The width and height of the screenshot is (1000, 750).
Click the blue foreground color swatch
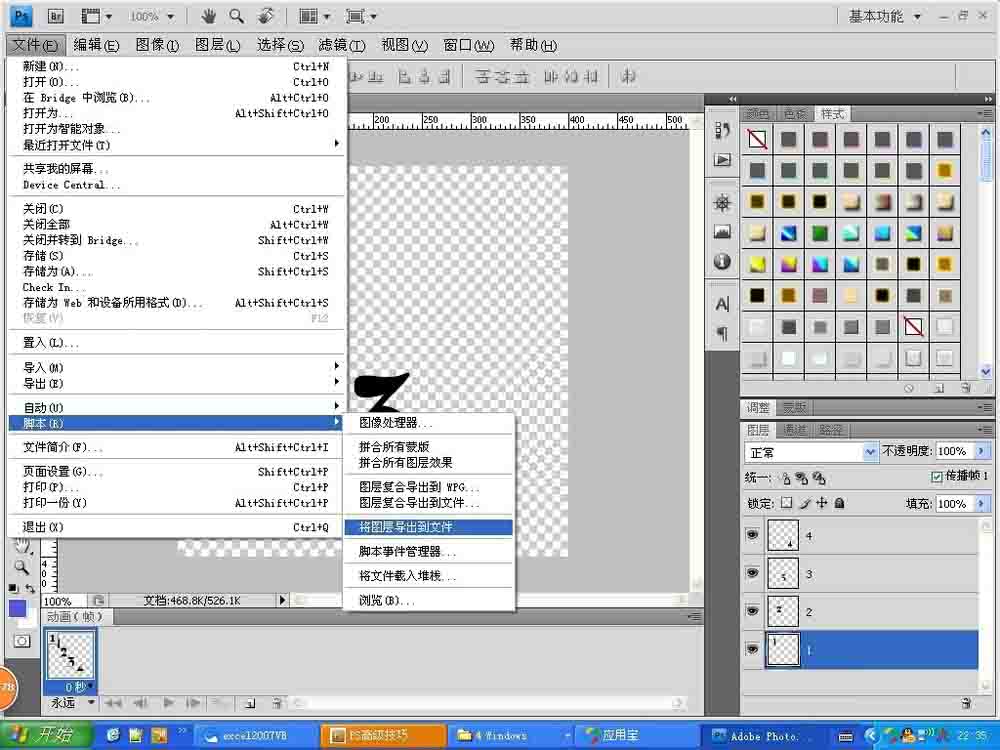(x=17, y=608)
